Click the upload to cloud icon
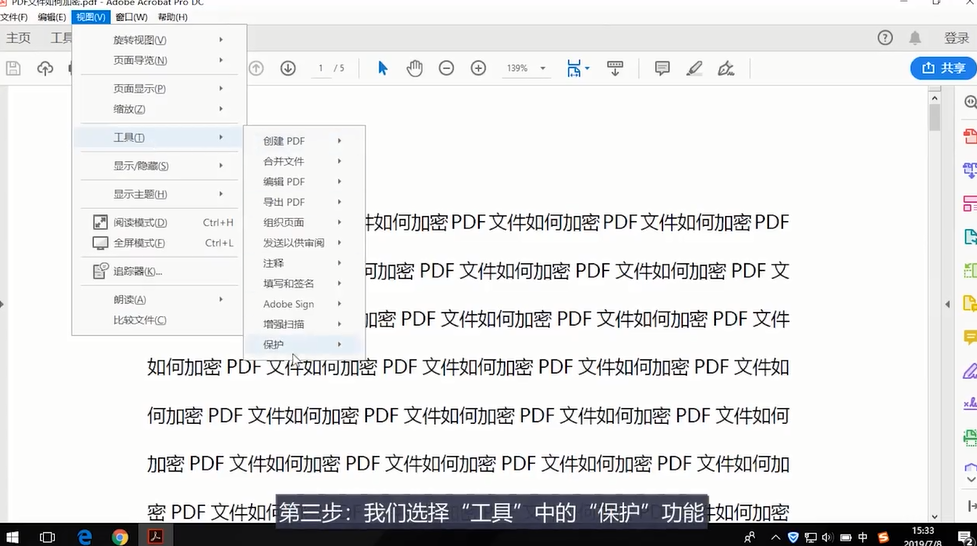This screenshot has width=977, height=546. 45,68
